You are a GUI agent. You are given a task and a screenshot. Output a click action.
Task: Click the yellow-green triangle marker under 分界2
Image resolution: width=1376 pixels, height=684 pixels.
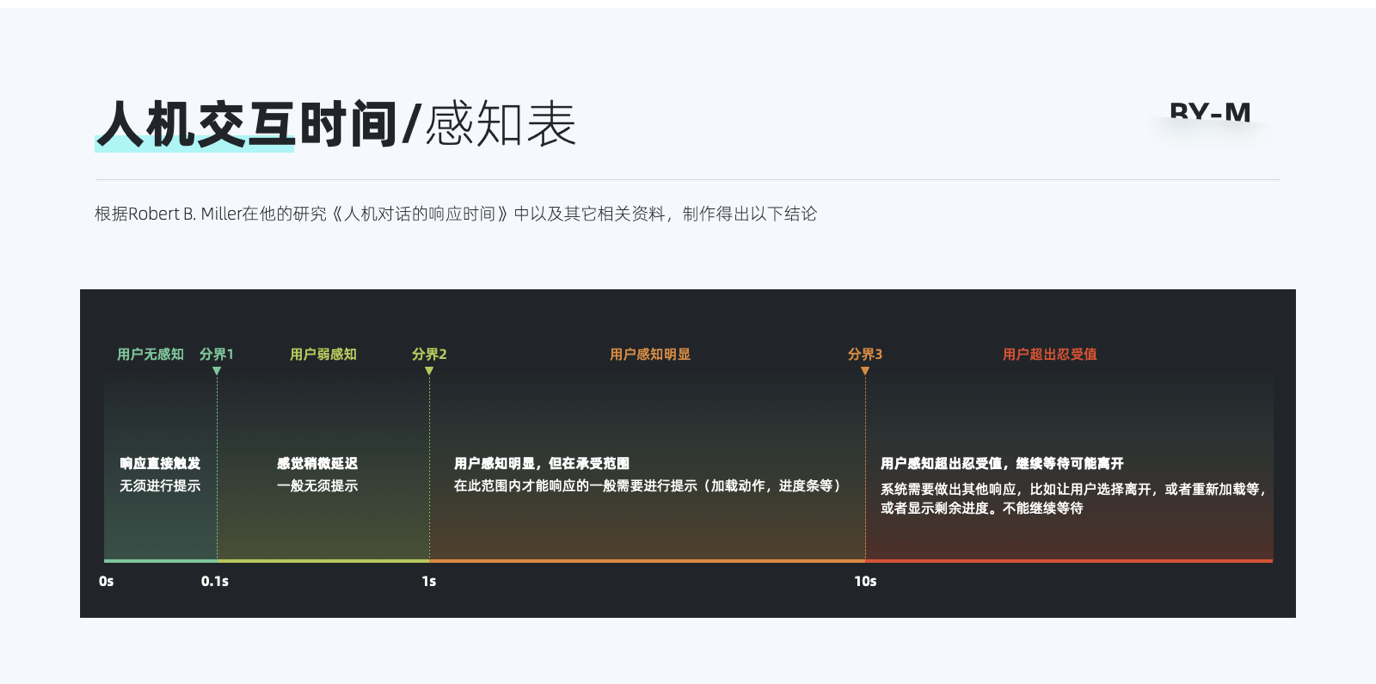(x=429, y=371)
